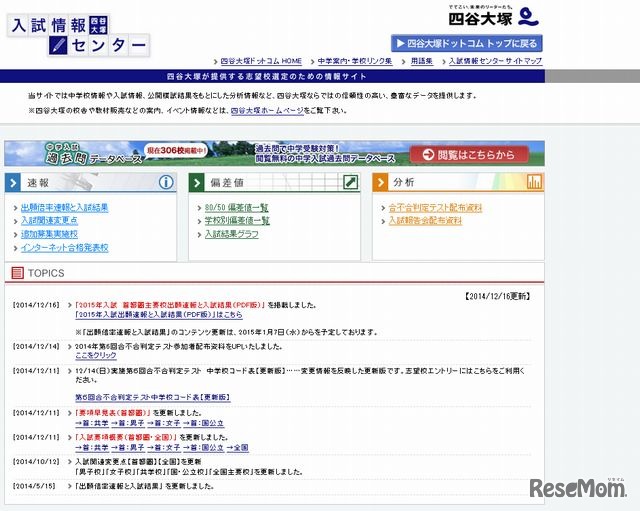The height and width of the screenshot is (511, 640).
Task: Click the ここをクリック link
Action: 96,355
